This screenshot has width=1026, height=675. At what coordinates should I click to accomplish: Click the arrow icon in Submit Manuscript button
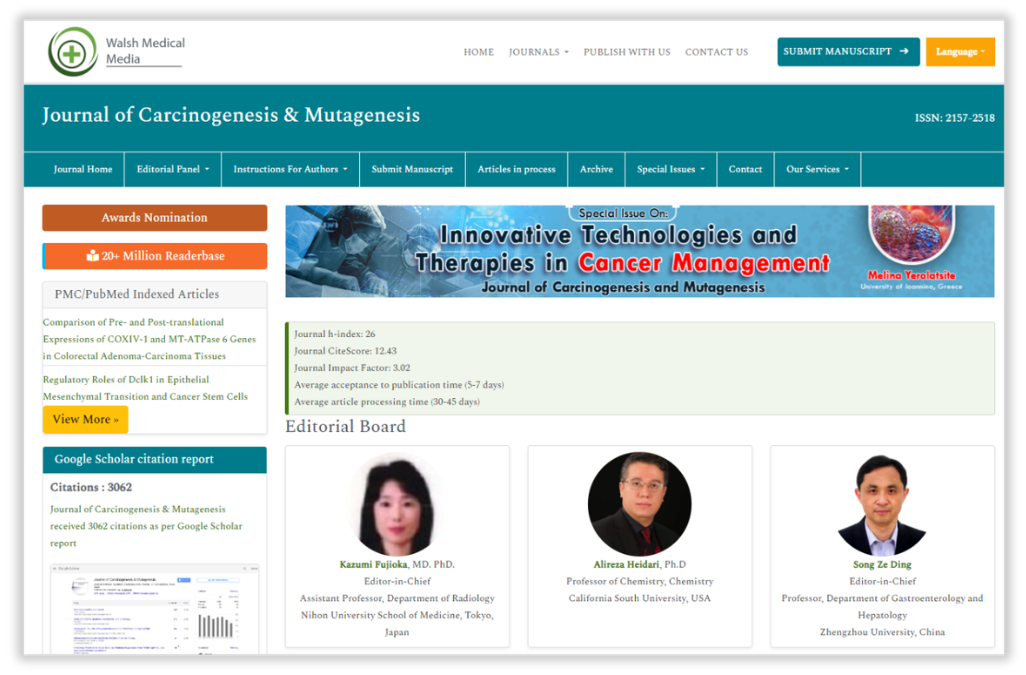click(x=903, y=52)
